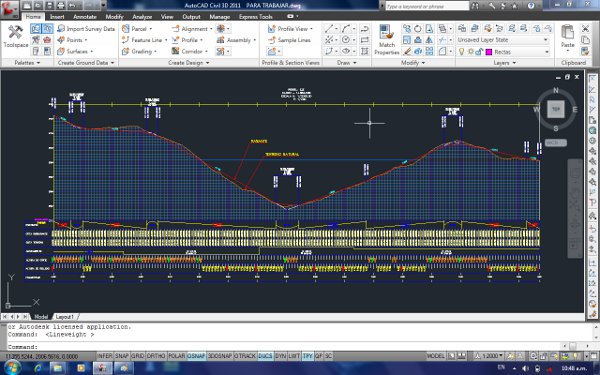Open the Layout1 tab
The width and height of the screenshot is (600, 375).
pos(64,317)
